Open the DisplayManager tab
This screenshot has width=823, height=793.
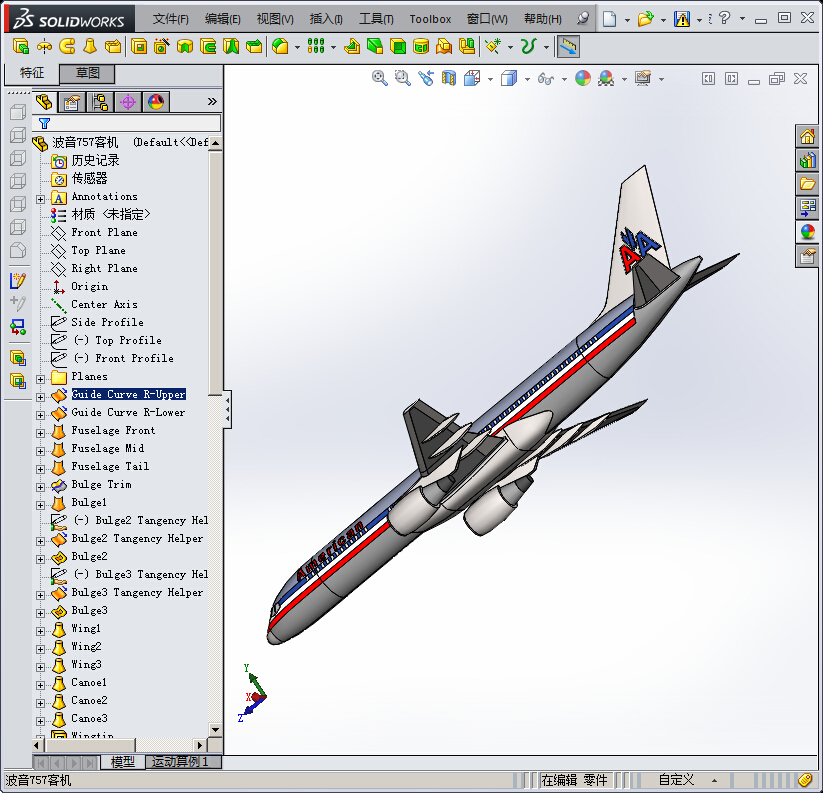[x=156, y=101]
